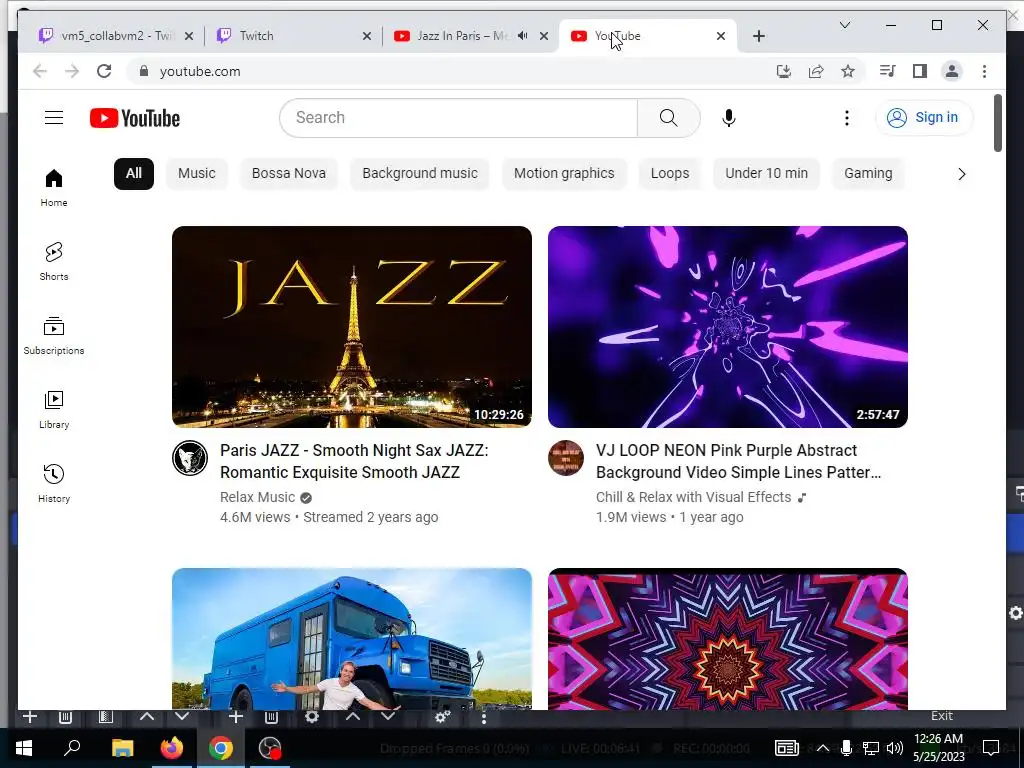
Task: View site information lock icon
Action: point(144,71)
